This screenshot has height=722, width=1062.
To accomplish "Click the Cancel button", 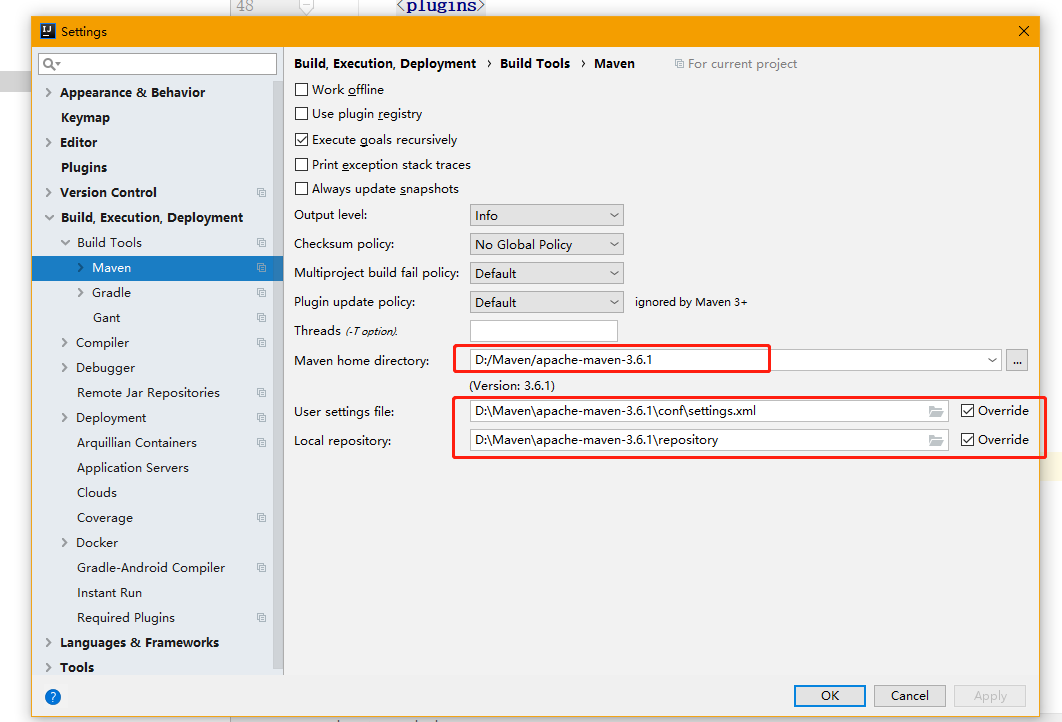I will coord(910,696).
